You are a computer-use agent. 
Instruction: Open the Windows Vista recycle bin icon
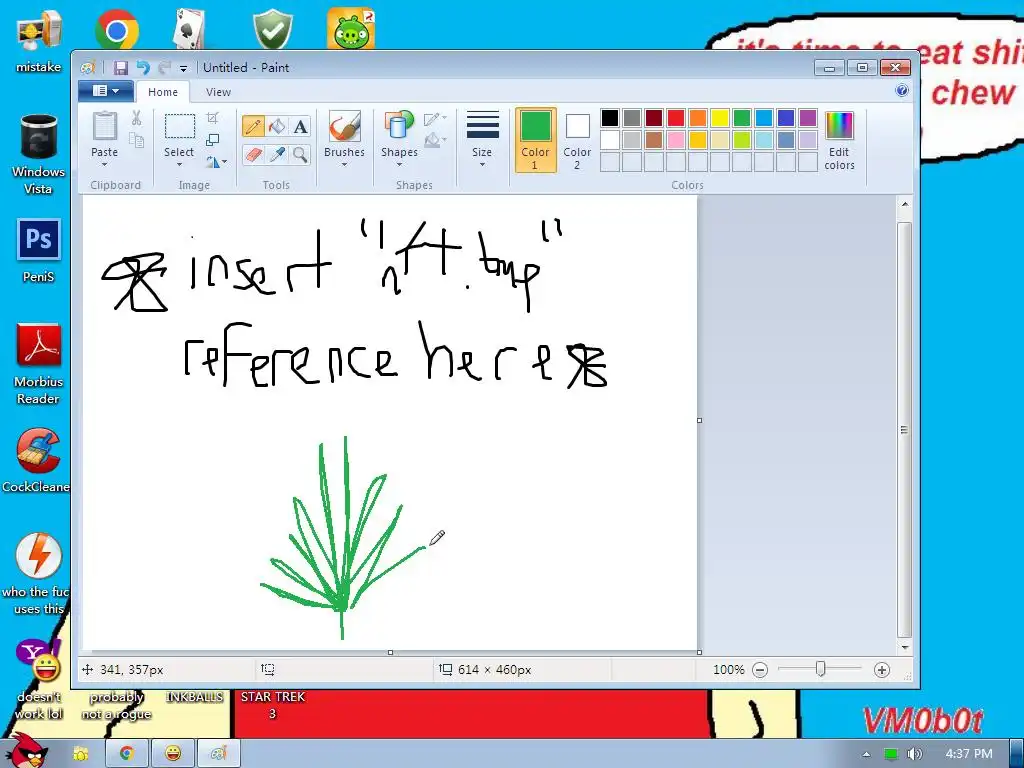[x=39, y=136]
